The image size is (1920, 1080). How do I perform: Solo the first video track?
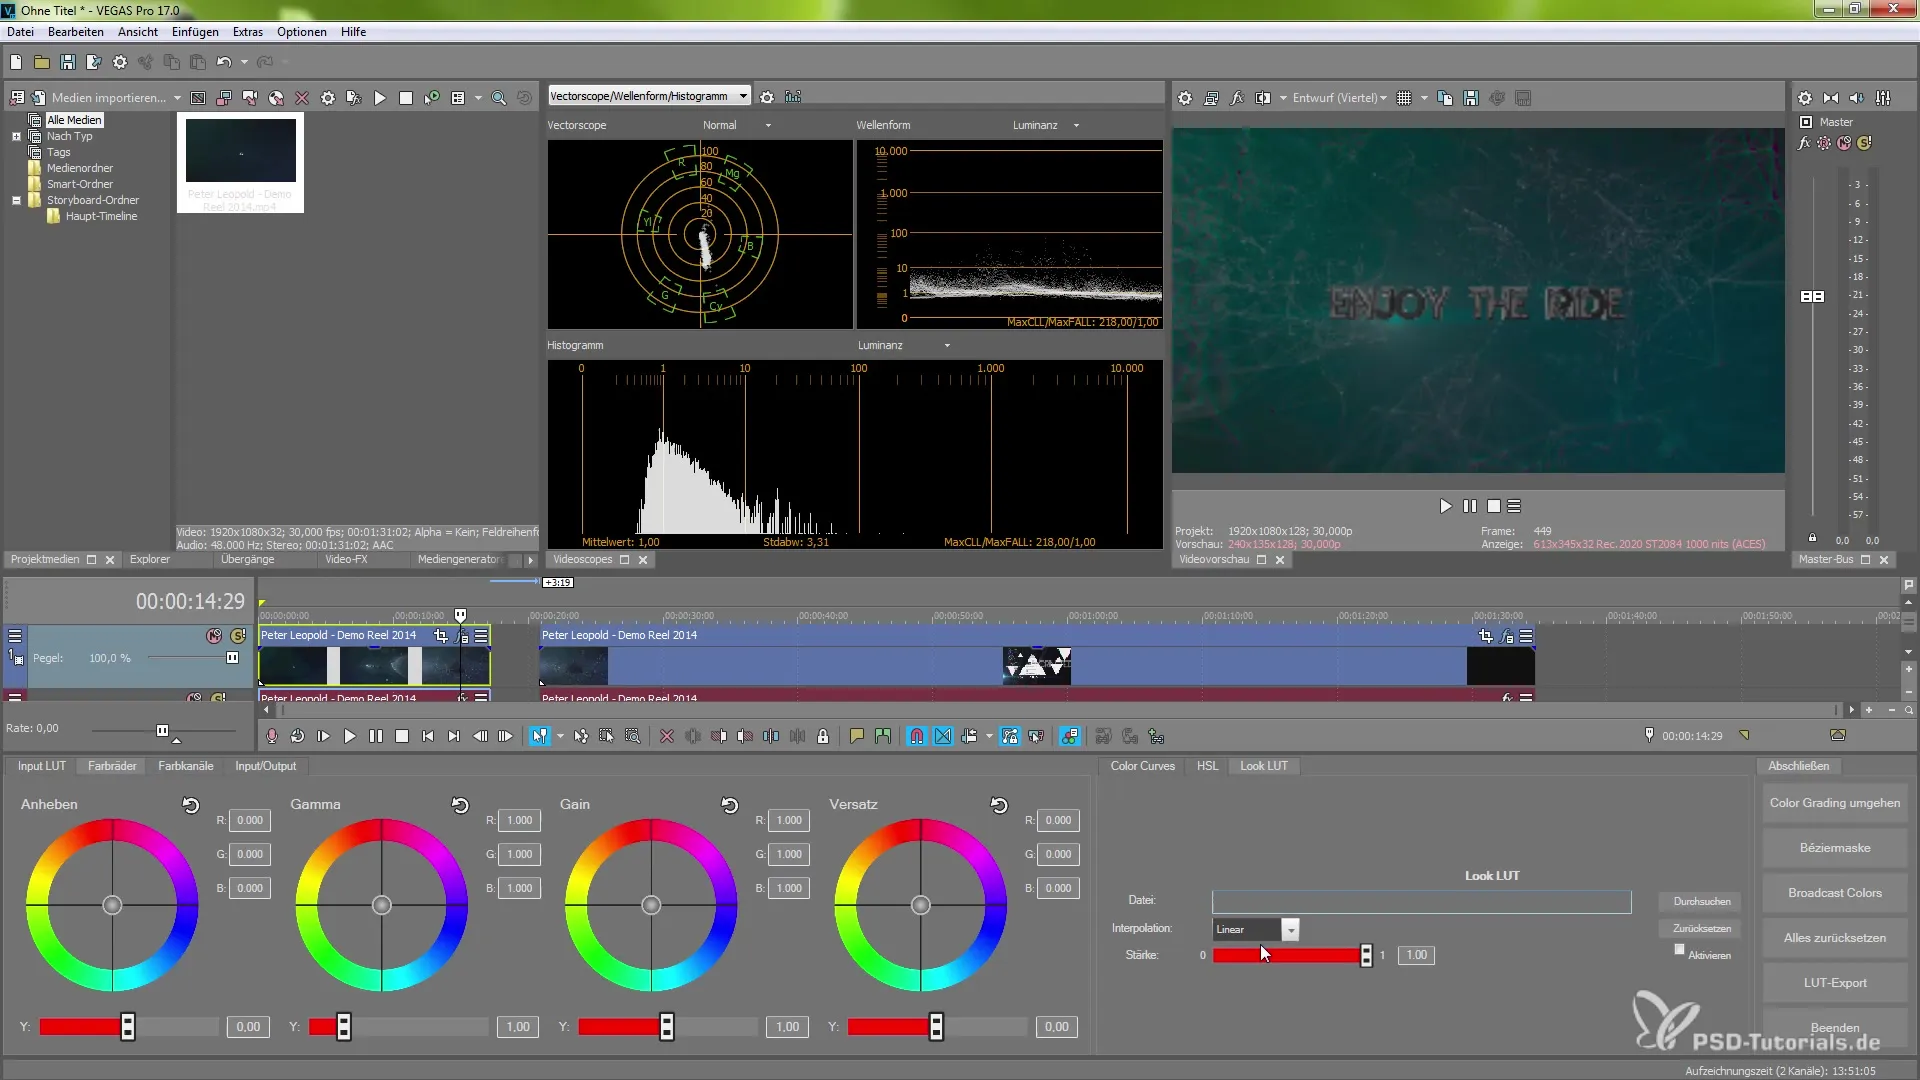(237, 636)
